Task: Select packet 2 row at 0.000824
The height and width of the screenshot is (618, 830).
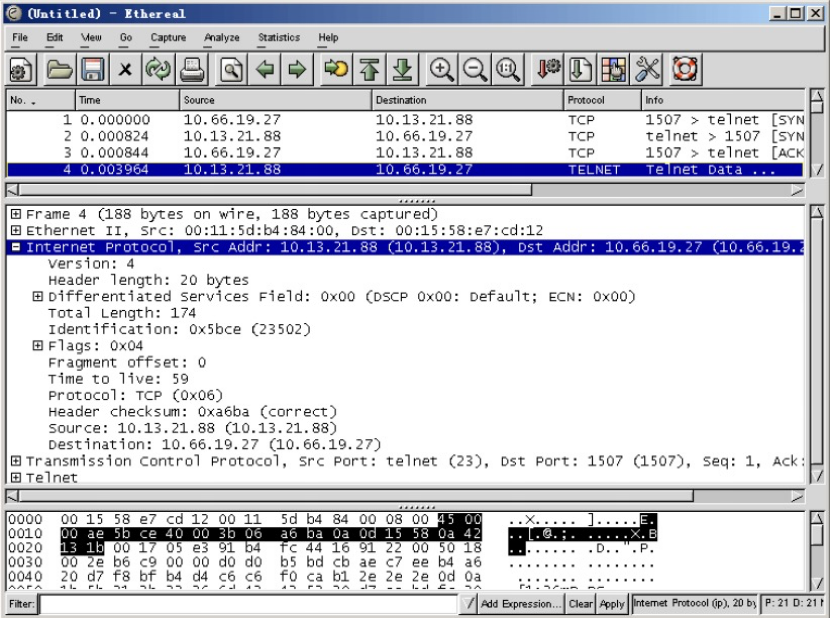Action: (x=405, y=136)
